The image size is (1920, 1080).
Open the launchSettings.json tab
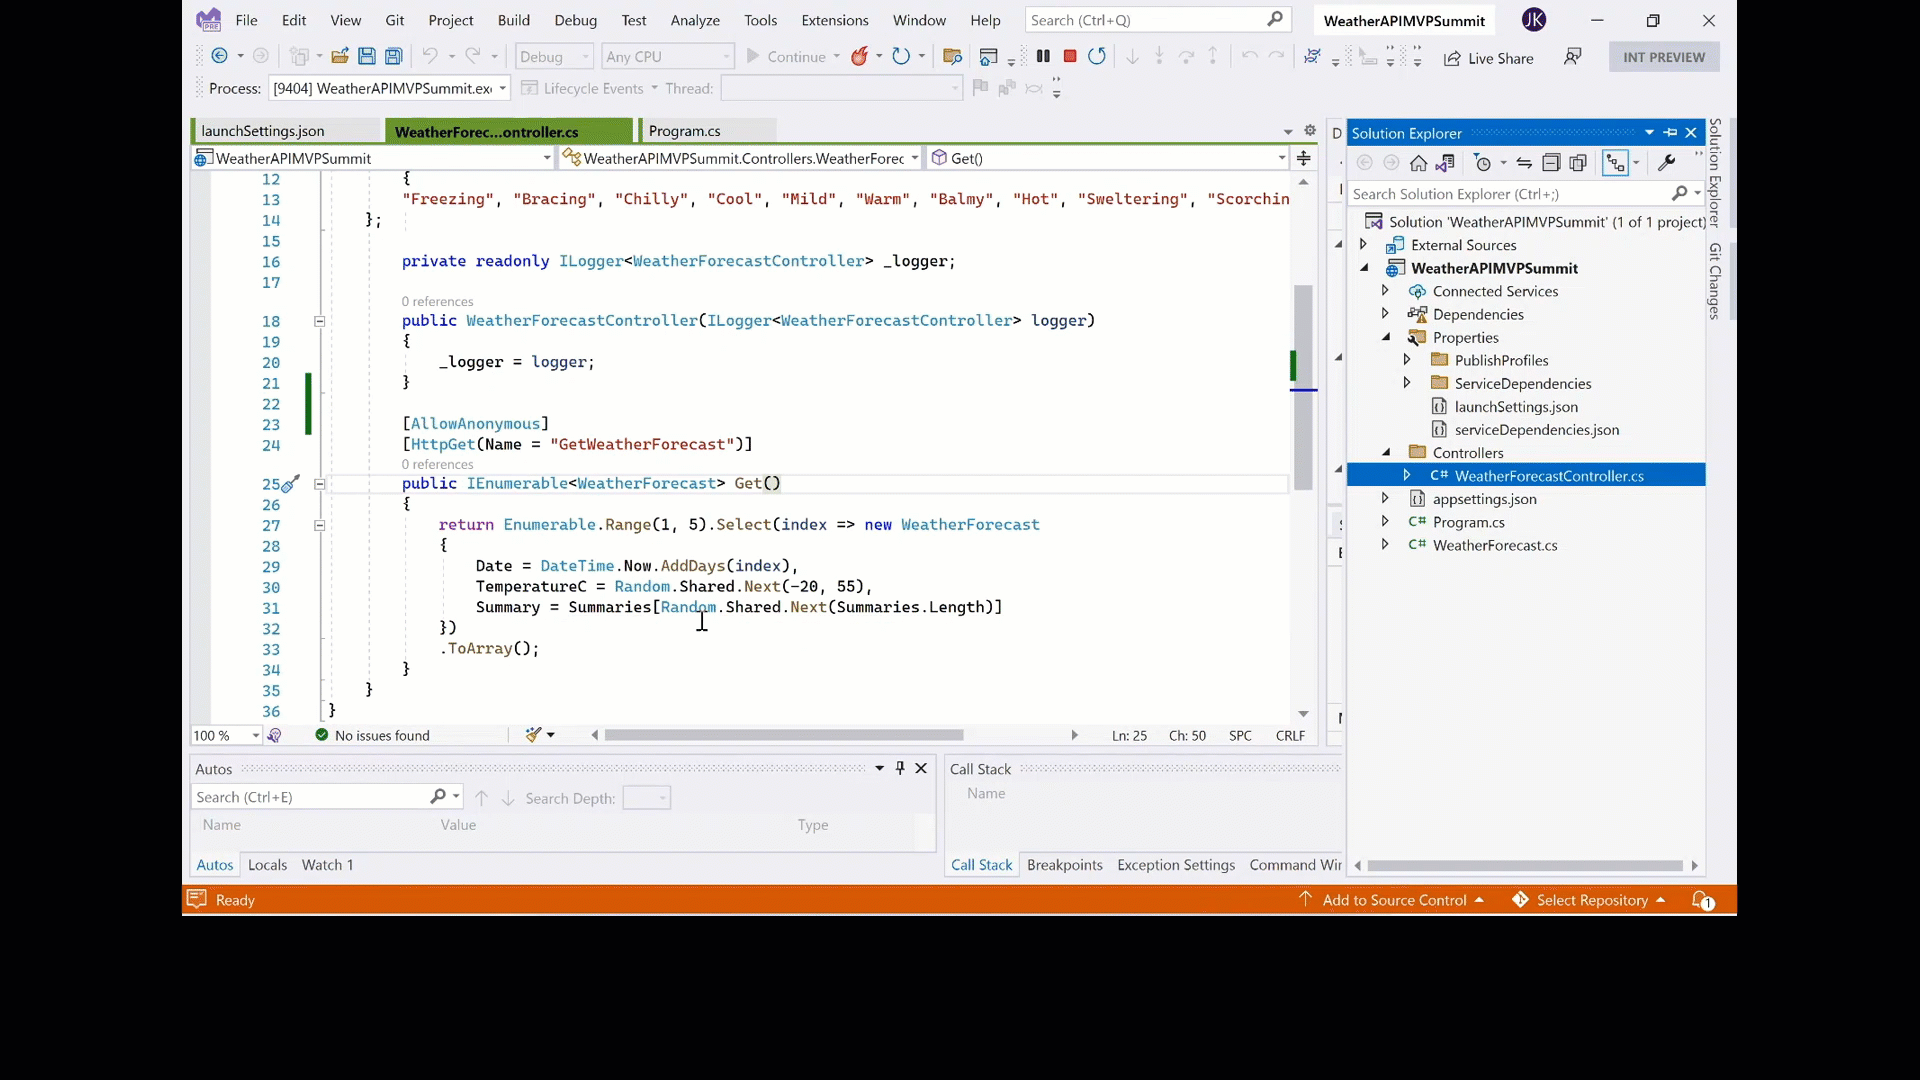click(262, 131)
